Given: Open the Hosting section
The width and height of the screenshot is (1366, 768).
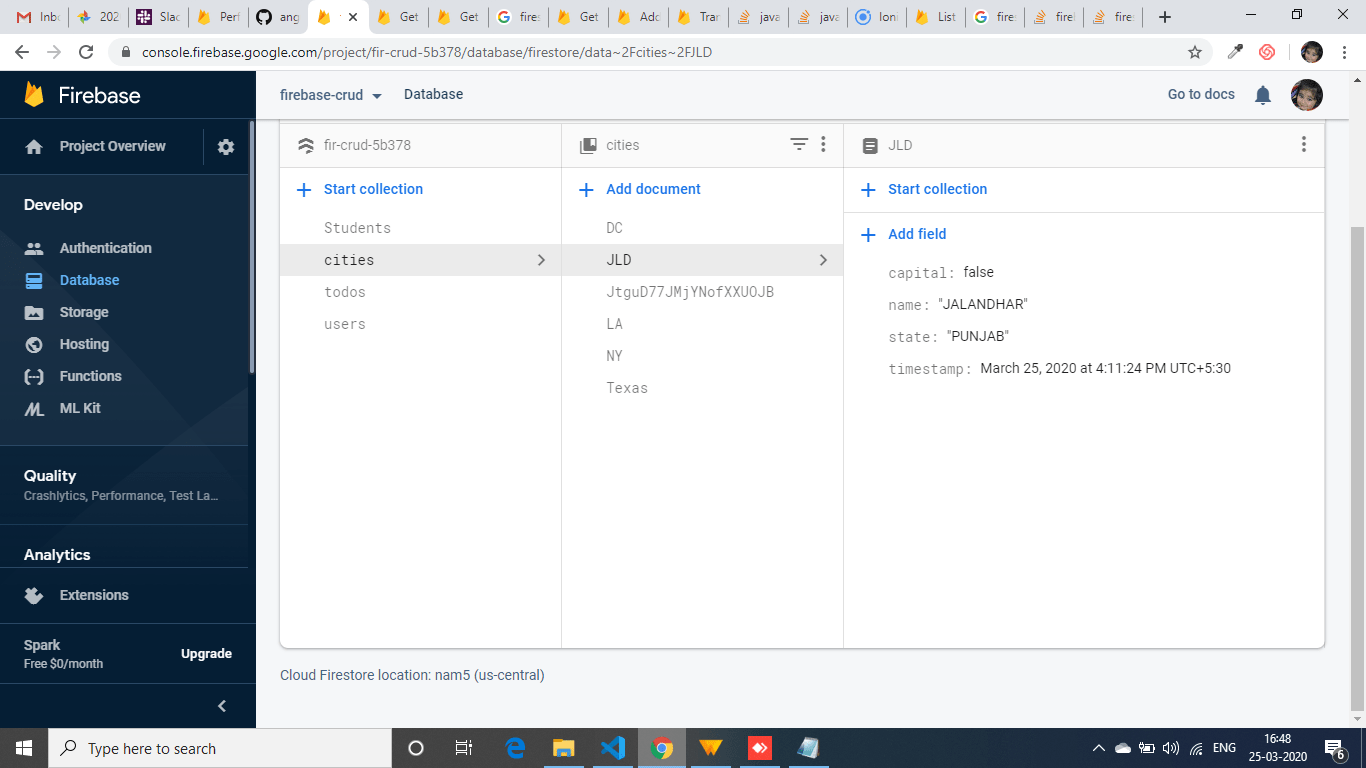Looking at the screenshot, I should pyautogui.click(x=82, y=343).
